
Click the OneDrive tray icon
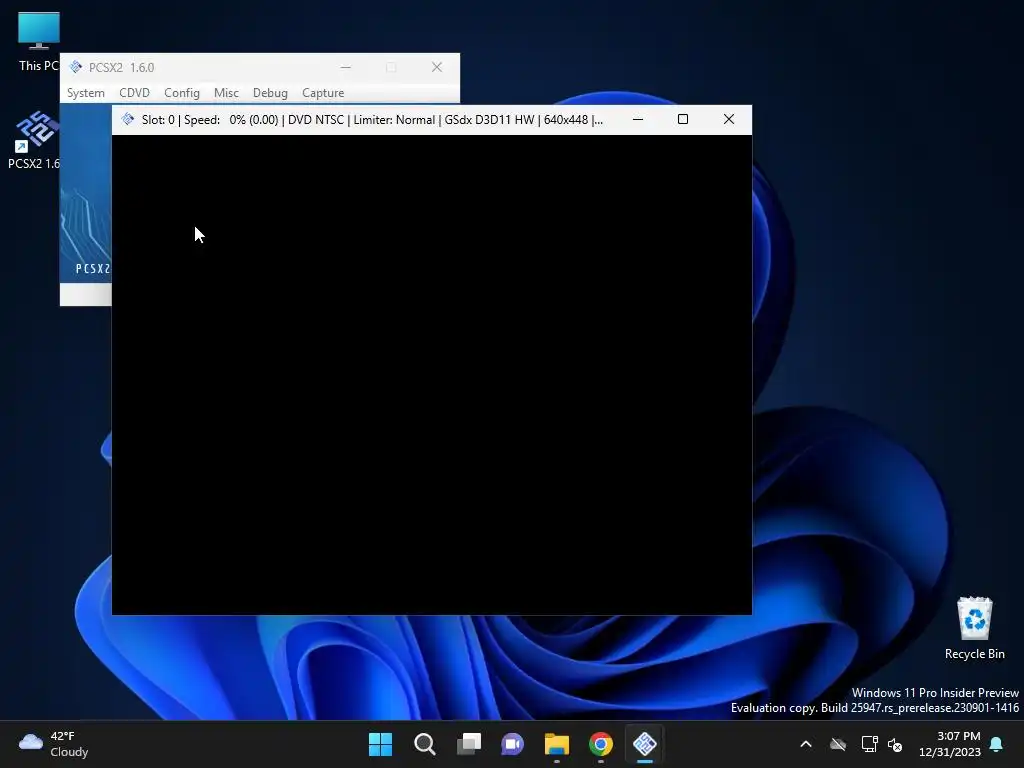coord(838,744)
